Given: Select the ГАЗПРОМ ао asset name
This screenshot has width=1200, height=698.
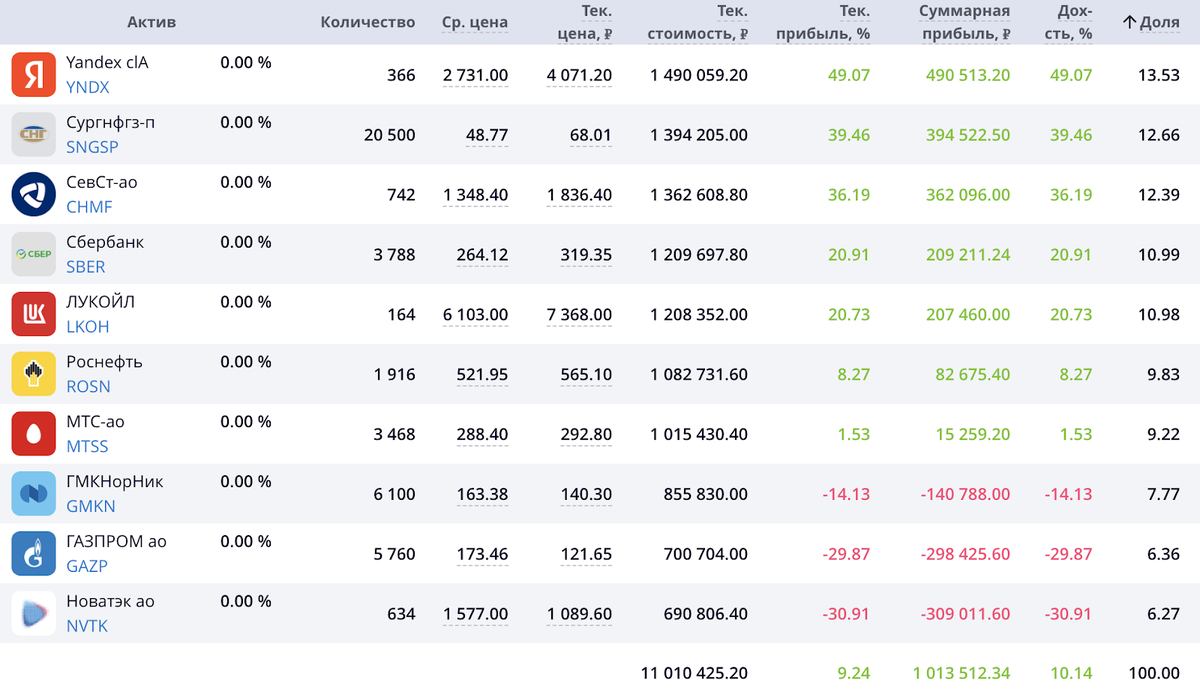Looking at the screenshot, I should pos(116,541).
